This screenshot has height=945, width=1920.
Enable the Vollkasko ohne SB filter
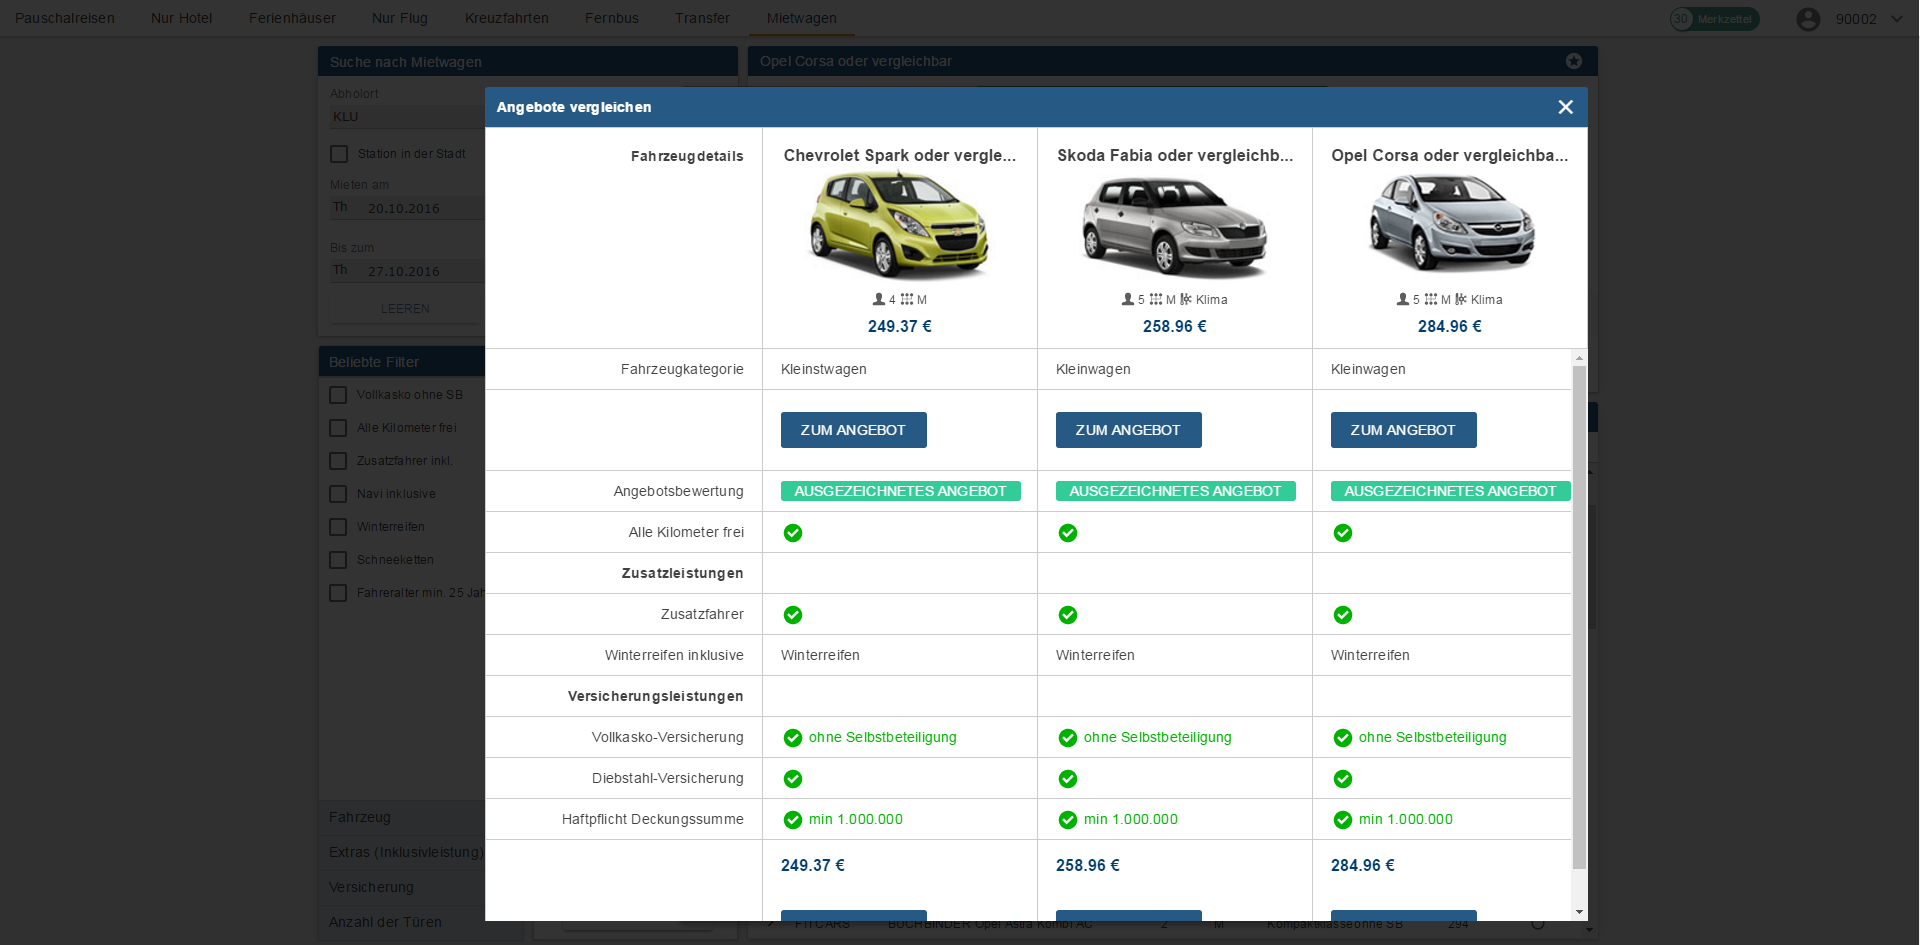(339, 395)
